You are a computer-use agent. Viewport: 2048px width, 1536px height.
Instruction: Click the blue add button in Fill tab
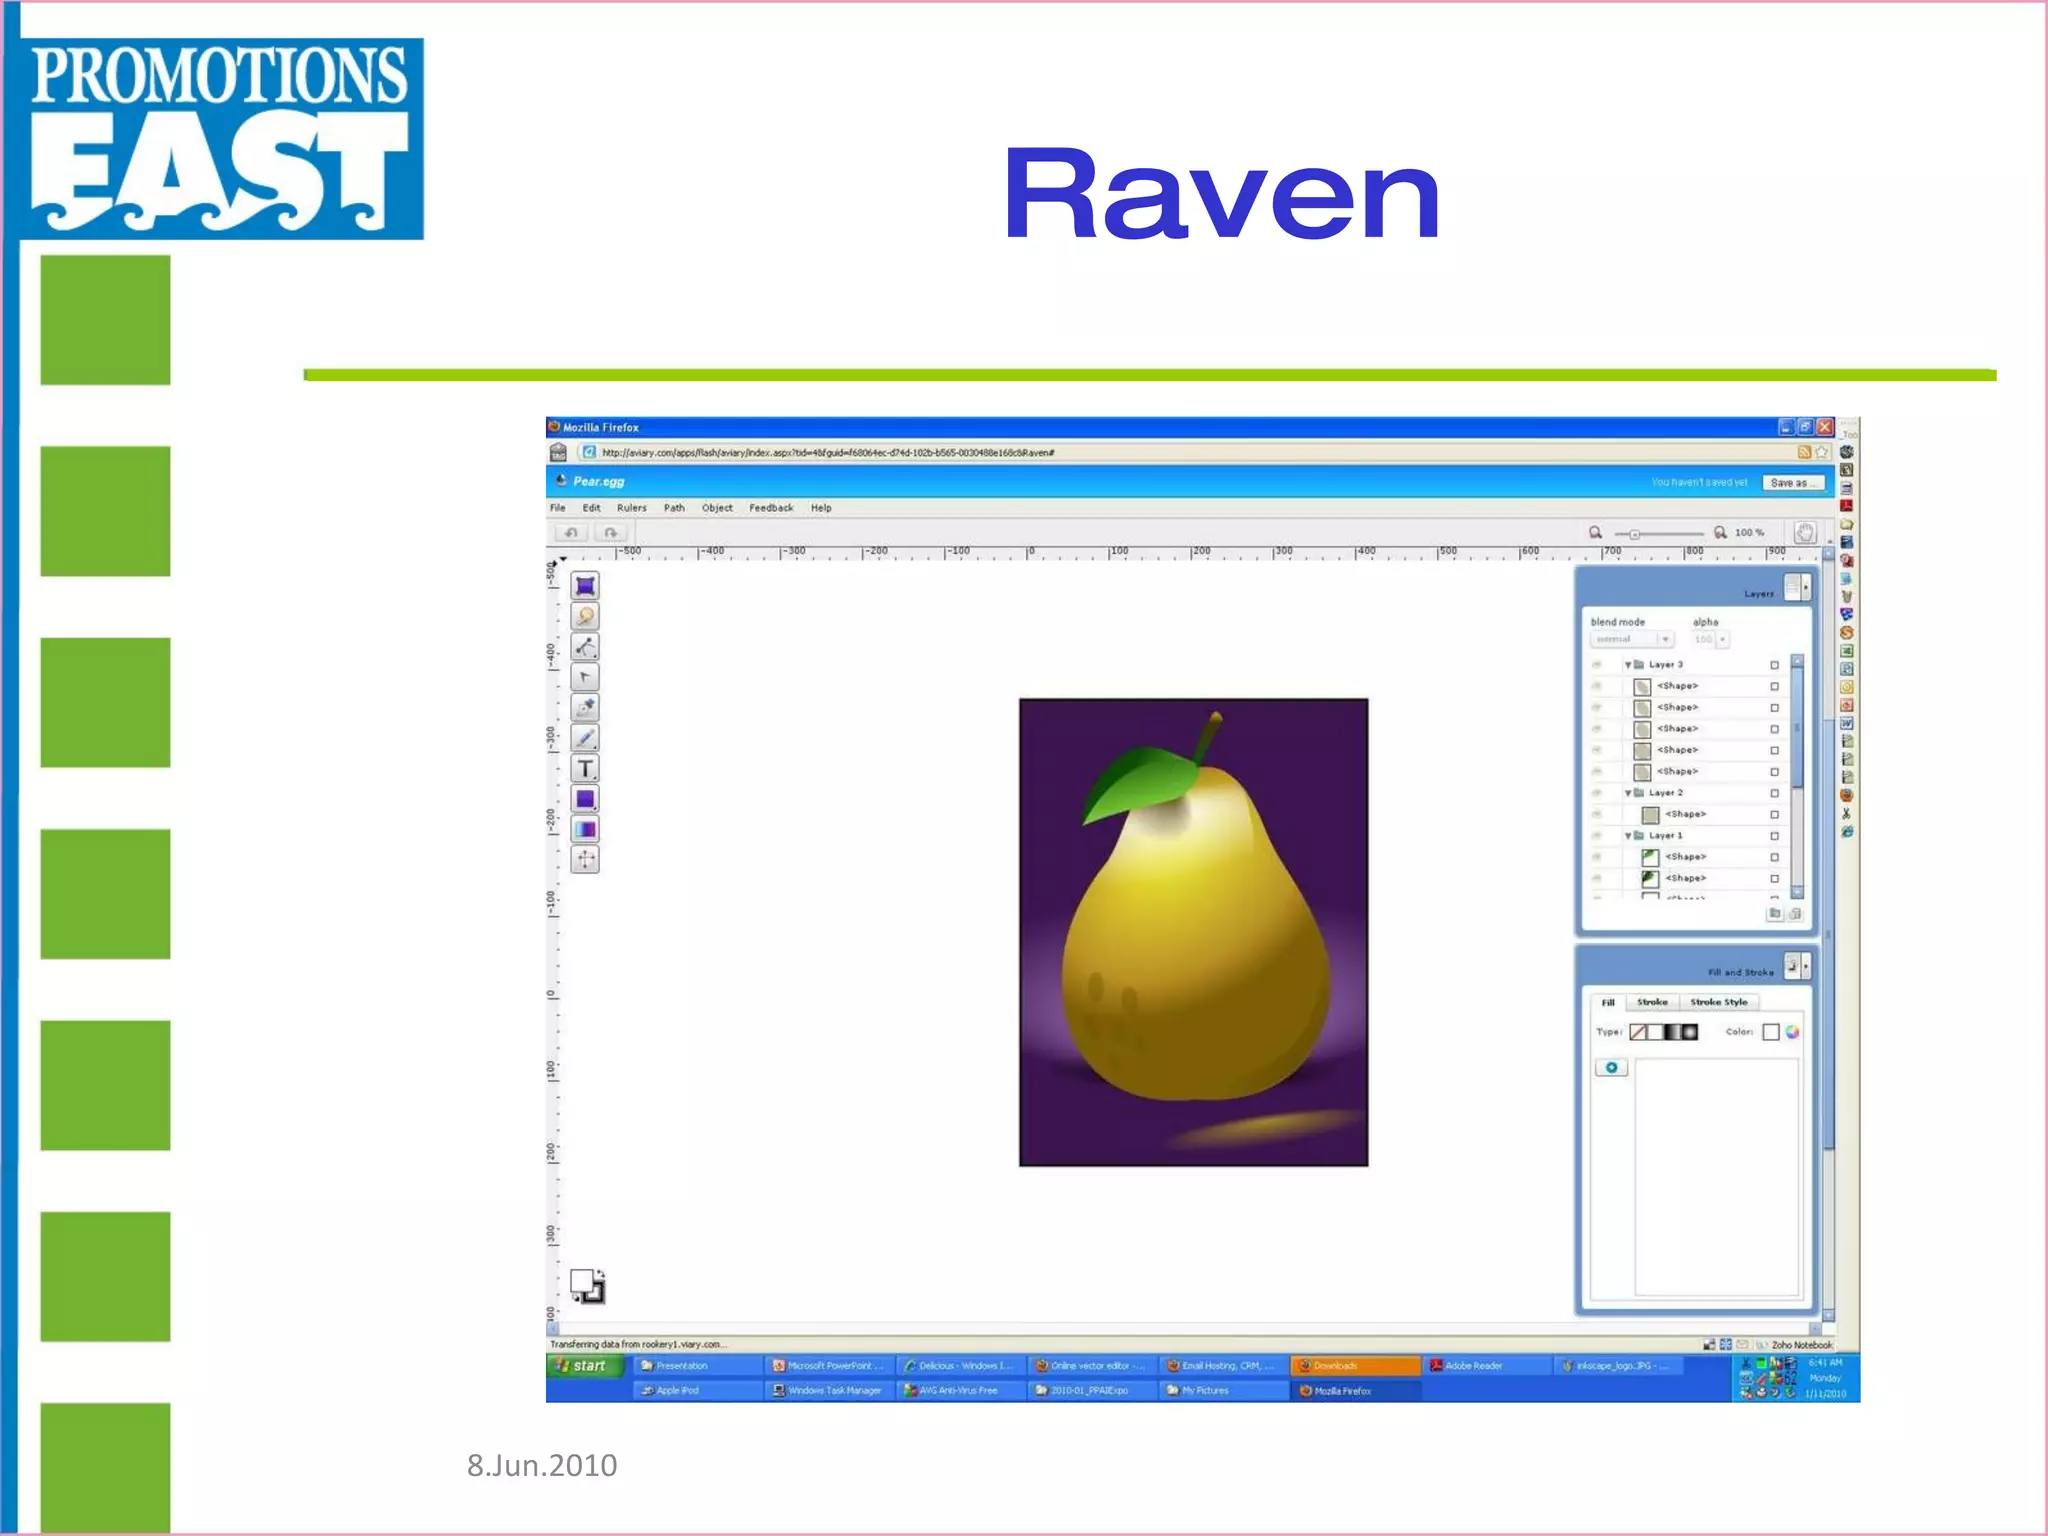pyautogui.click(x=1611, y=1068)
